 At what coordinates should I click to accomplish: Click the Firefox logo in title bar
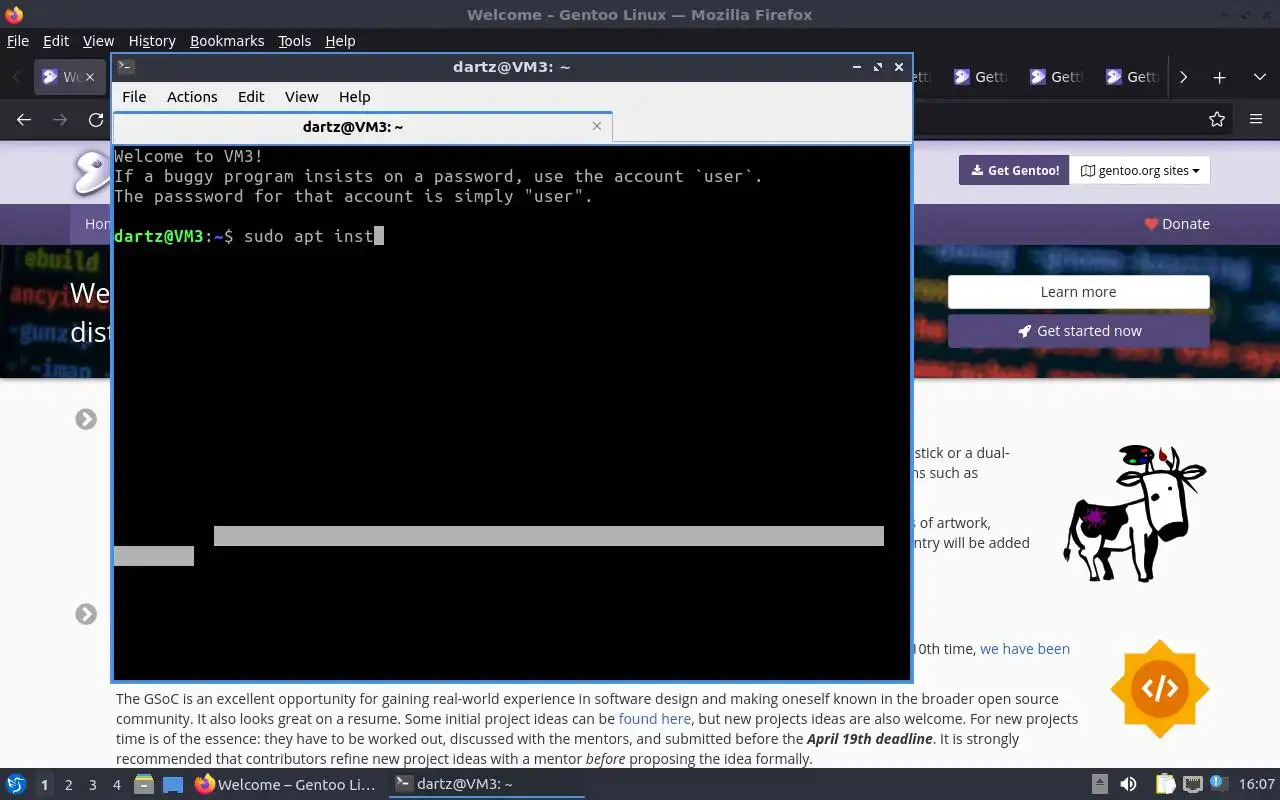click(x=14, y=14)
